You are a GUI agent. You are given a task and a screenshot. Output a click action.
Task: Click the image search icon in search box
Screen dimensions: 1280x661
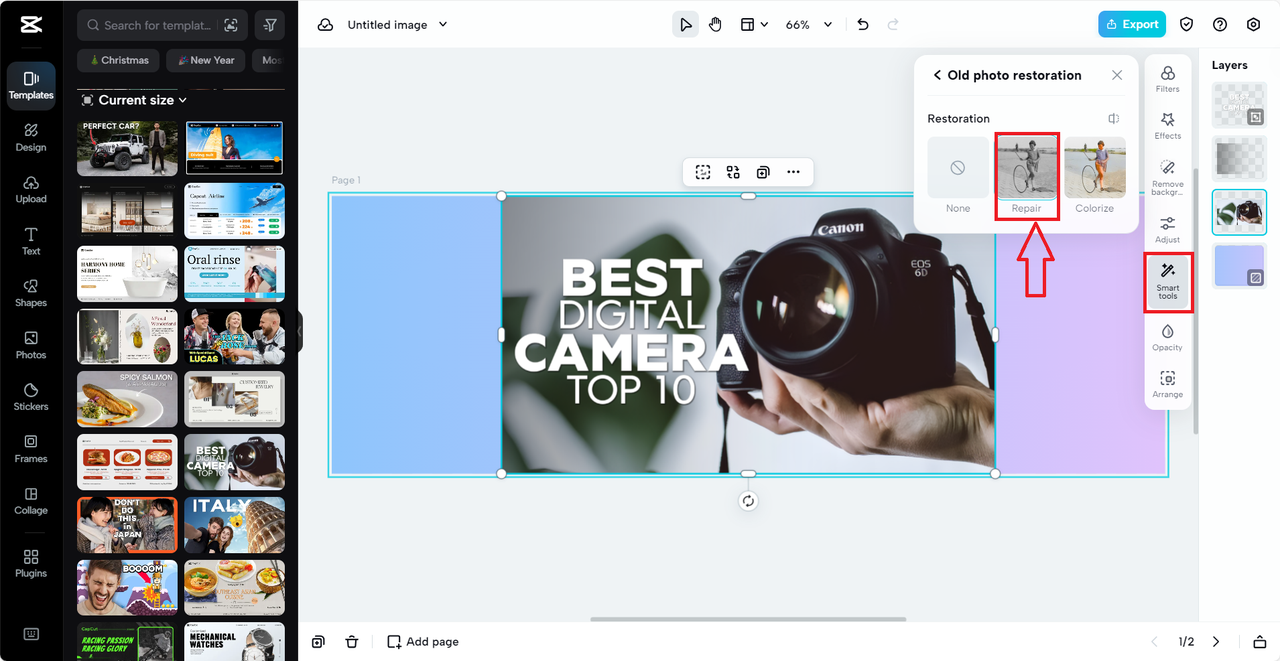coord(231,25)
